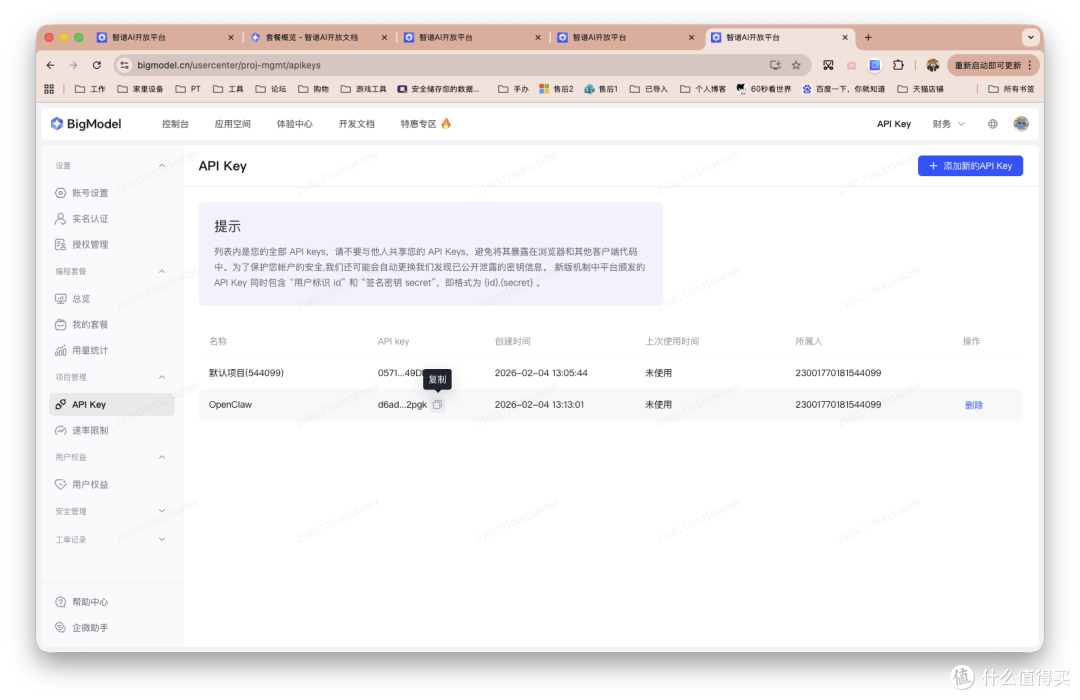Close the 套餐概览 browser tab
1080x700 pixels.
pos(384,38)
